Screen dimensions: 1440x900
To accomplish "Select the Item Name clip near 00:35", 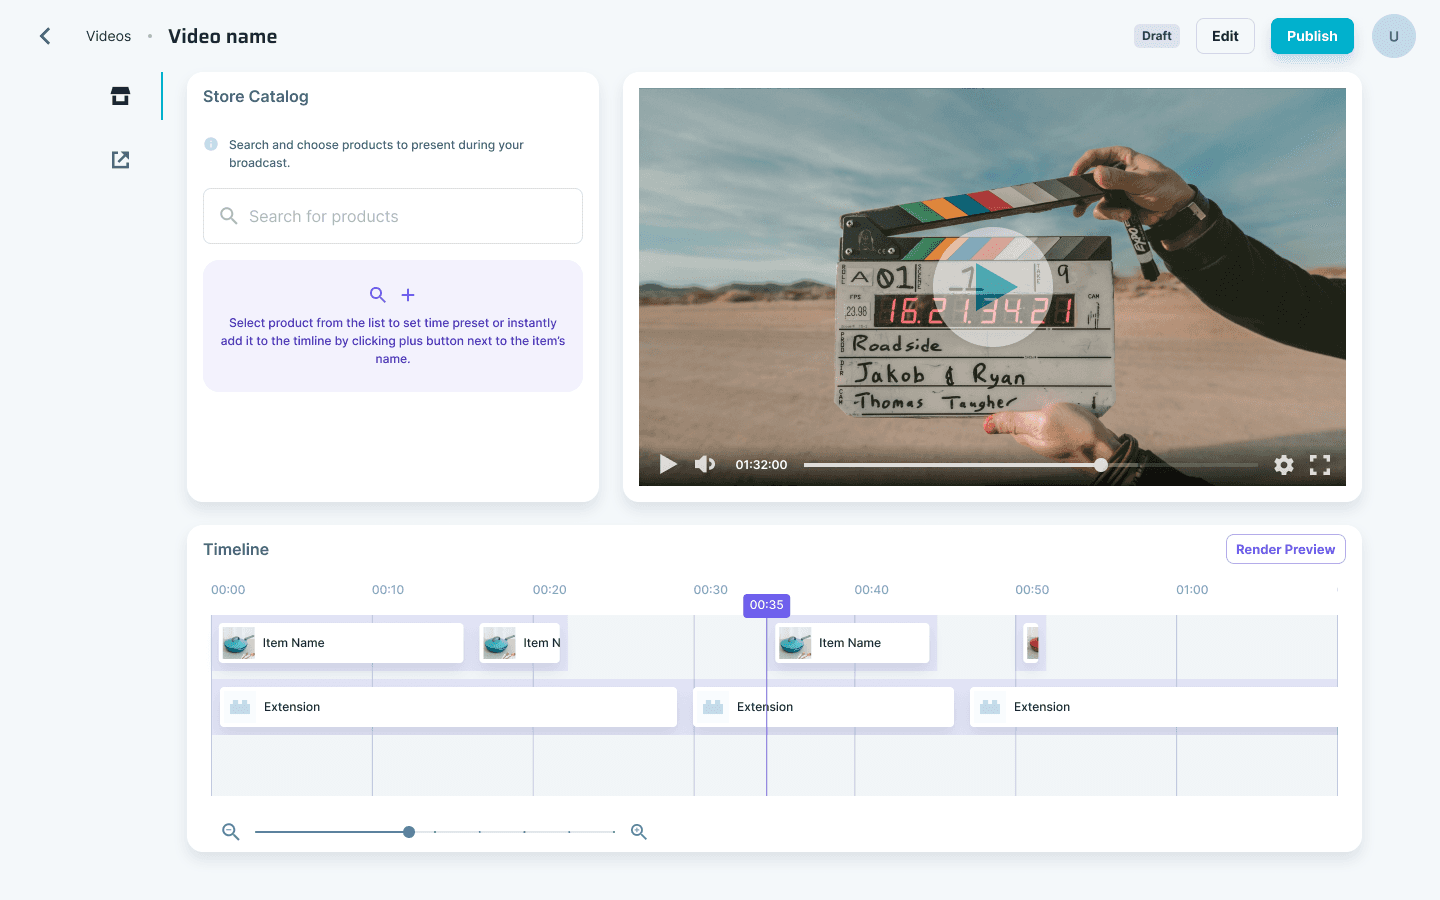I will click(x=853, y=643).
